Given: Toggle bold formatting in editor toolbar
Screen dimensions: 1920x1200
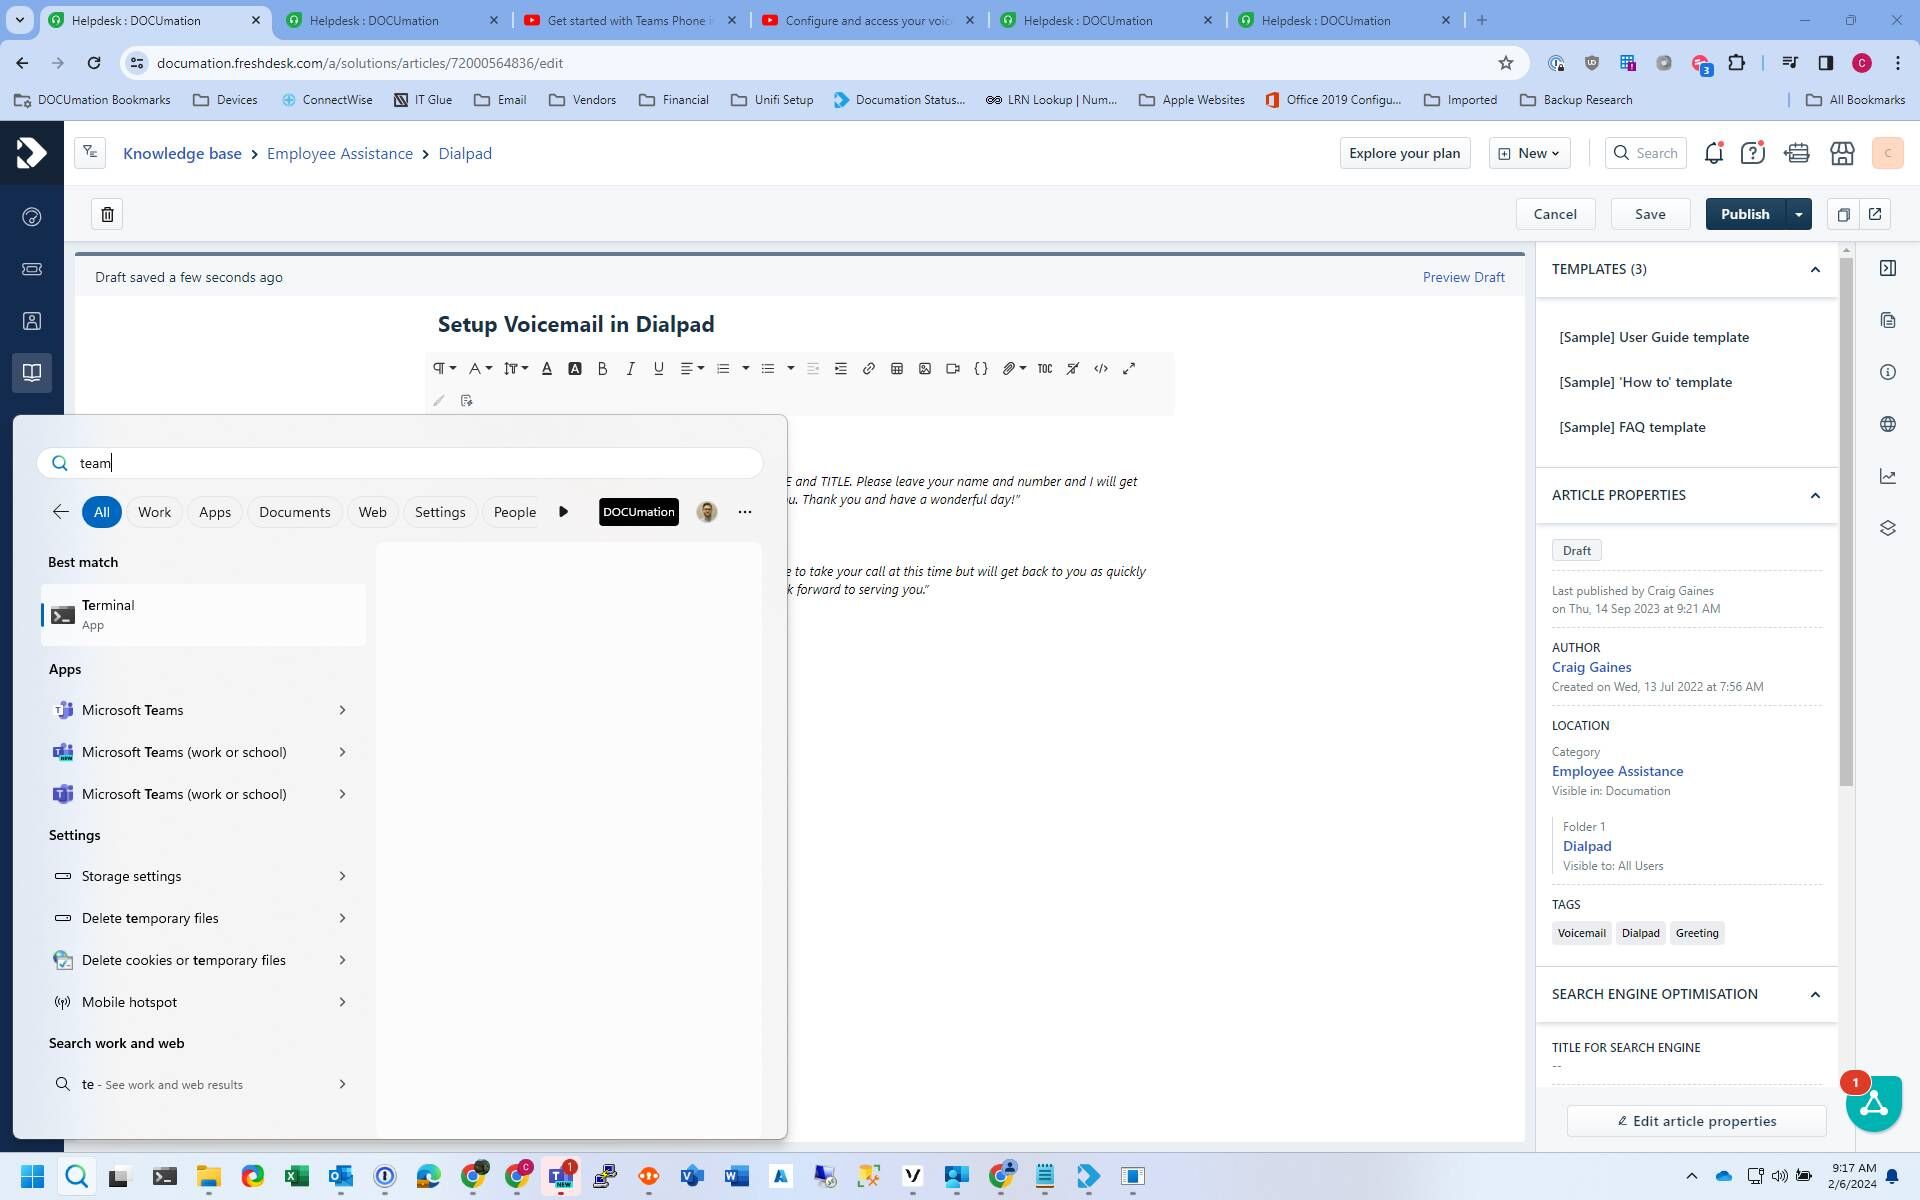Looking at the screenshot, I should (x=602, y=369).
